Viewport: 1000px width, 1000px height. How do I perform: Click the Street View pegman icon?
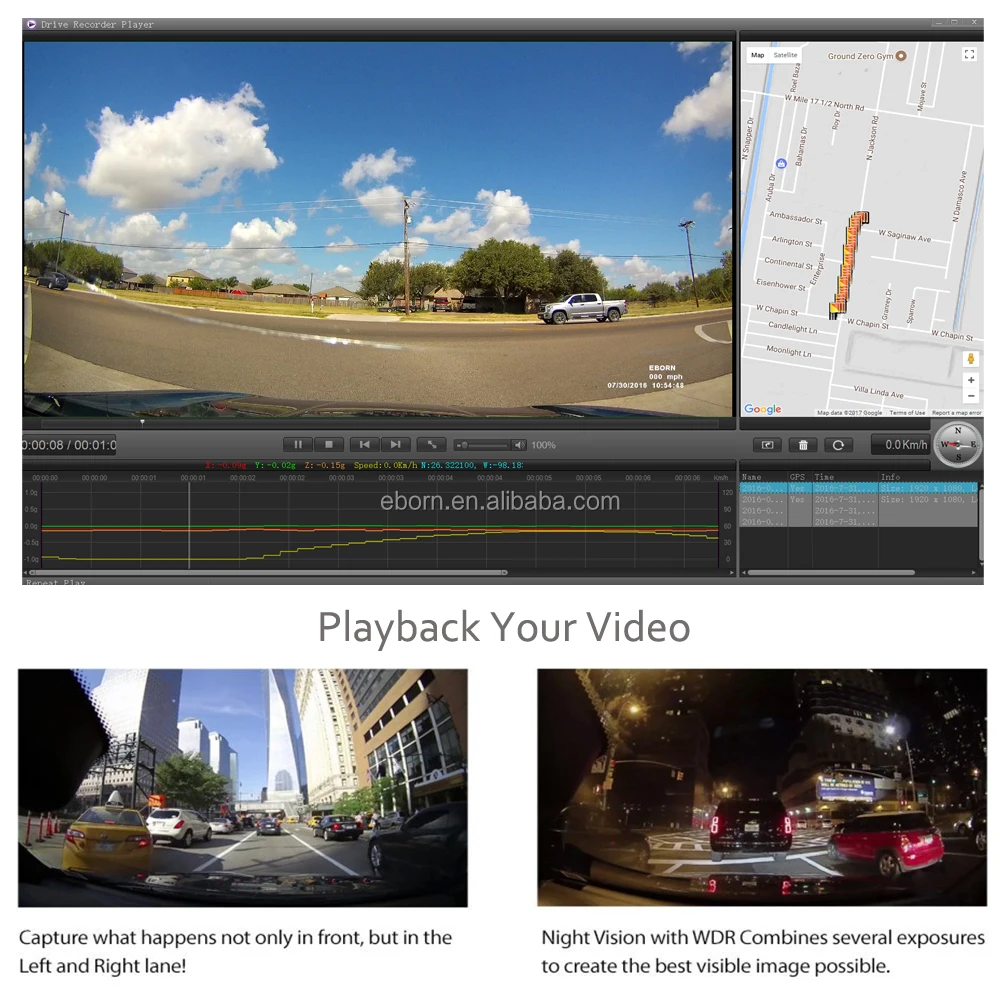click(x=970, y=358)
